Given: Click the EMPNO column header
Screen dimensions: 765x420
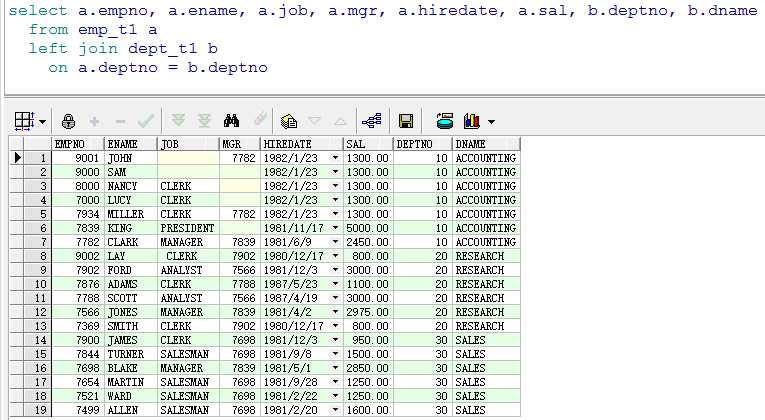Looking at the screenshot, I should coord(78,144).
